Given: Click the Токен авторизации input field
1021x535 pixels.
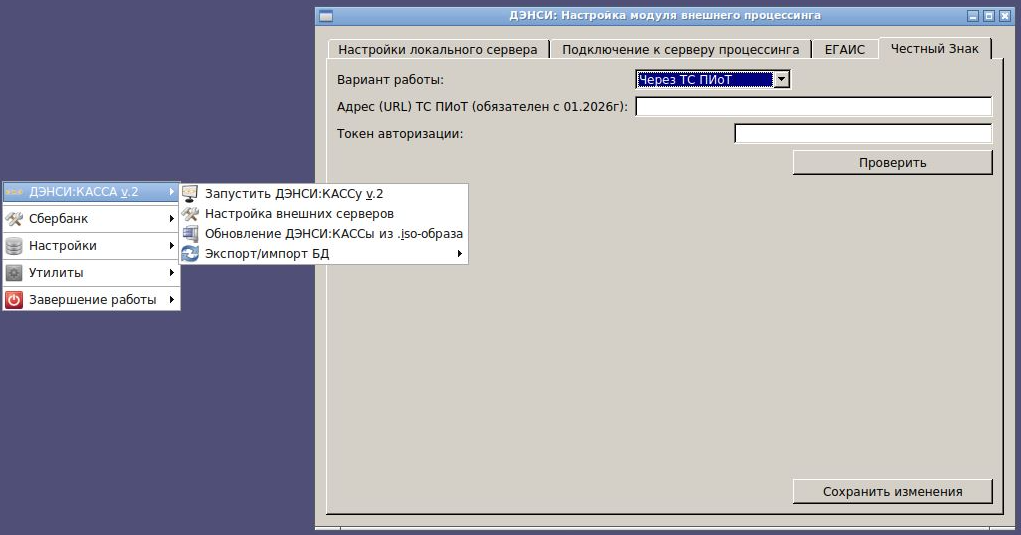Looking at the screenshot, I should pyautogui.click(x=863, y=133).
